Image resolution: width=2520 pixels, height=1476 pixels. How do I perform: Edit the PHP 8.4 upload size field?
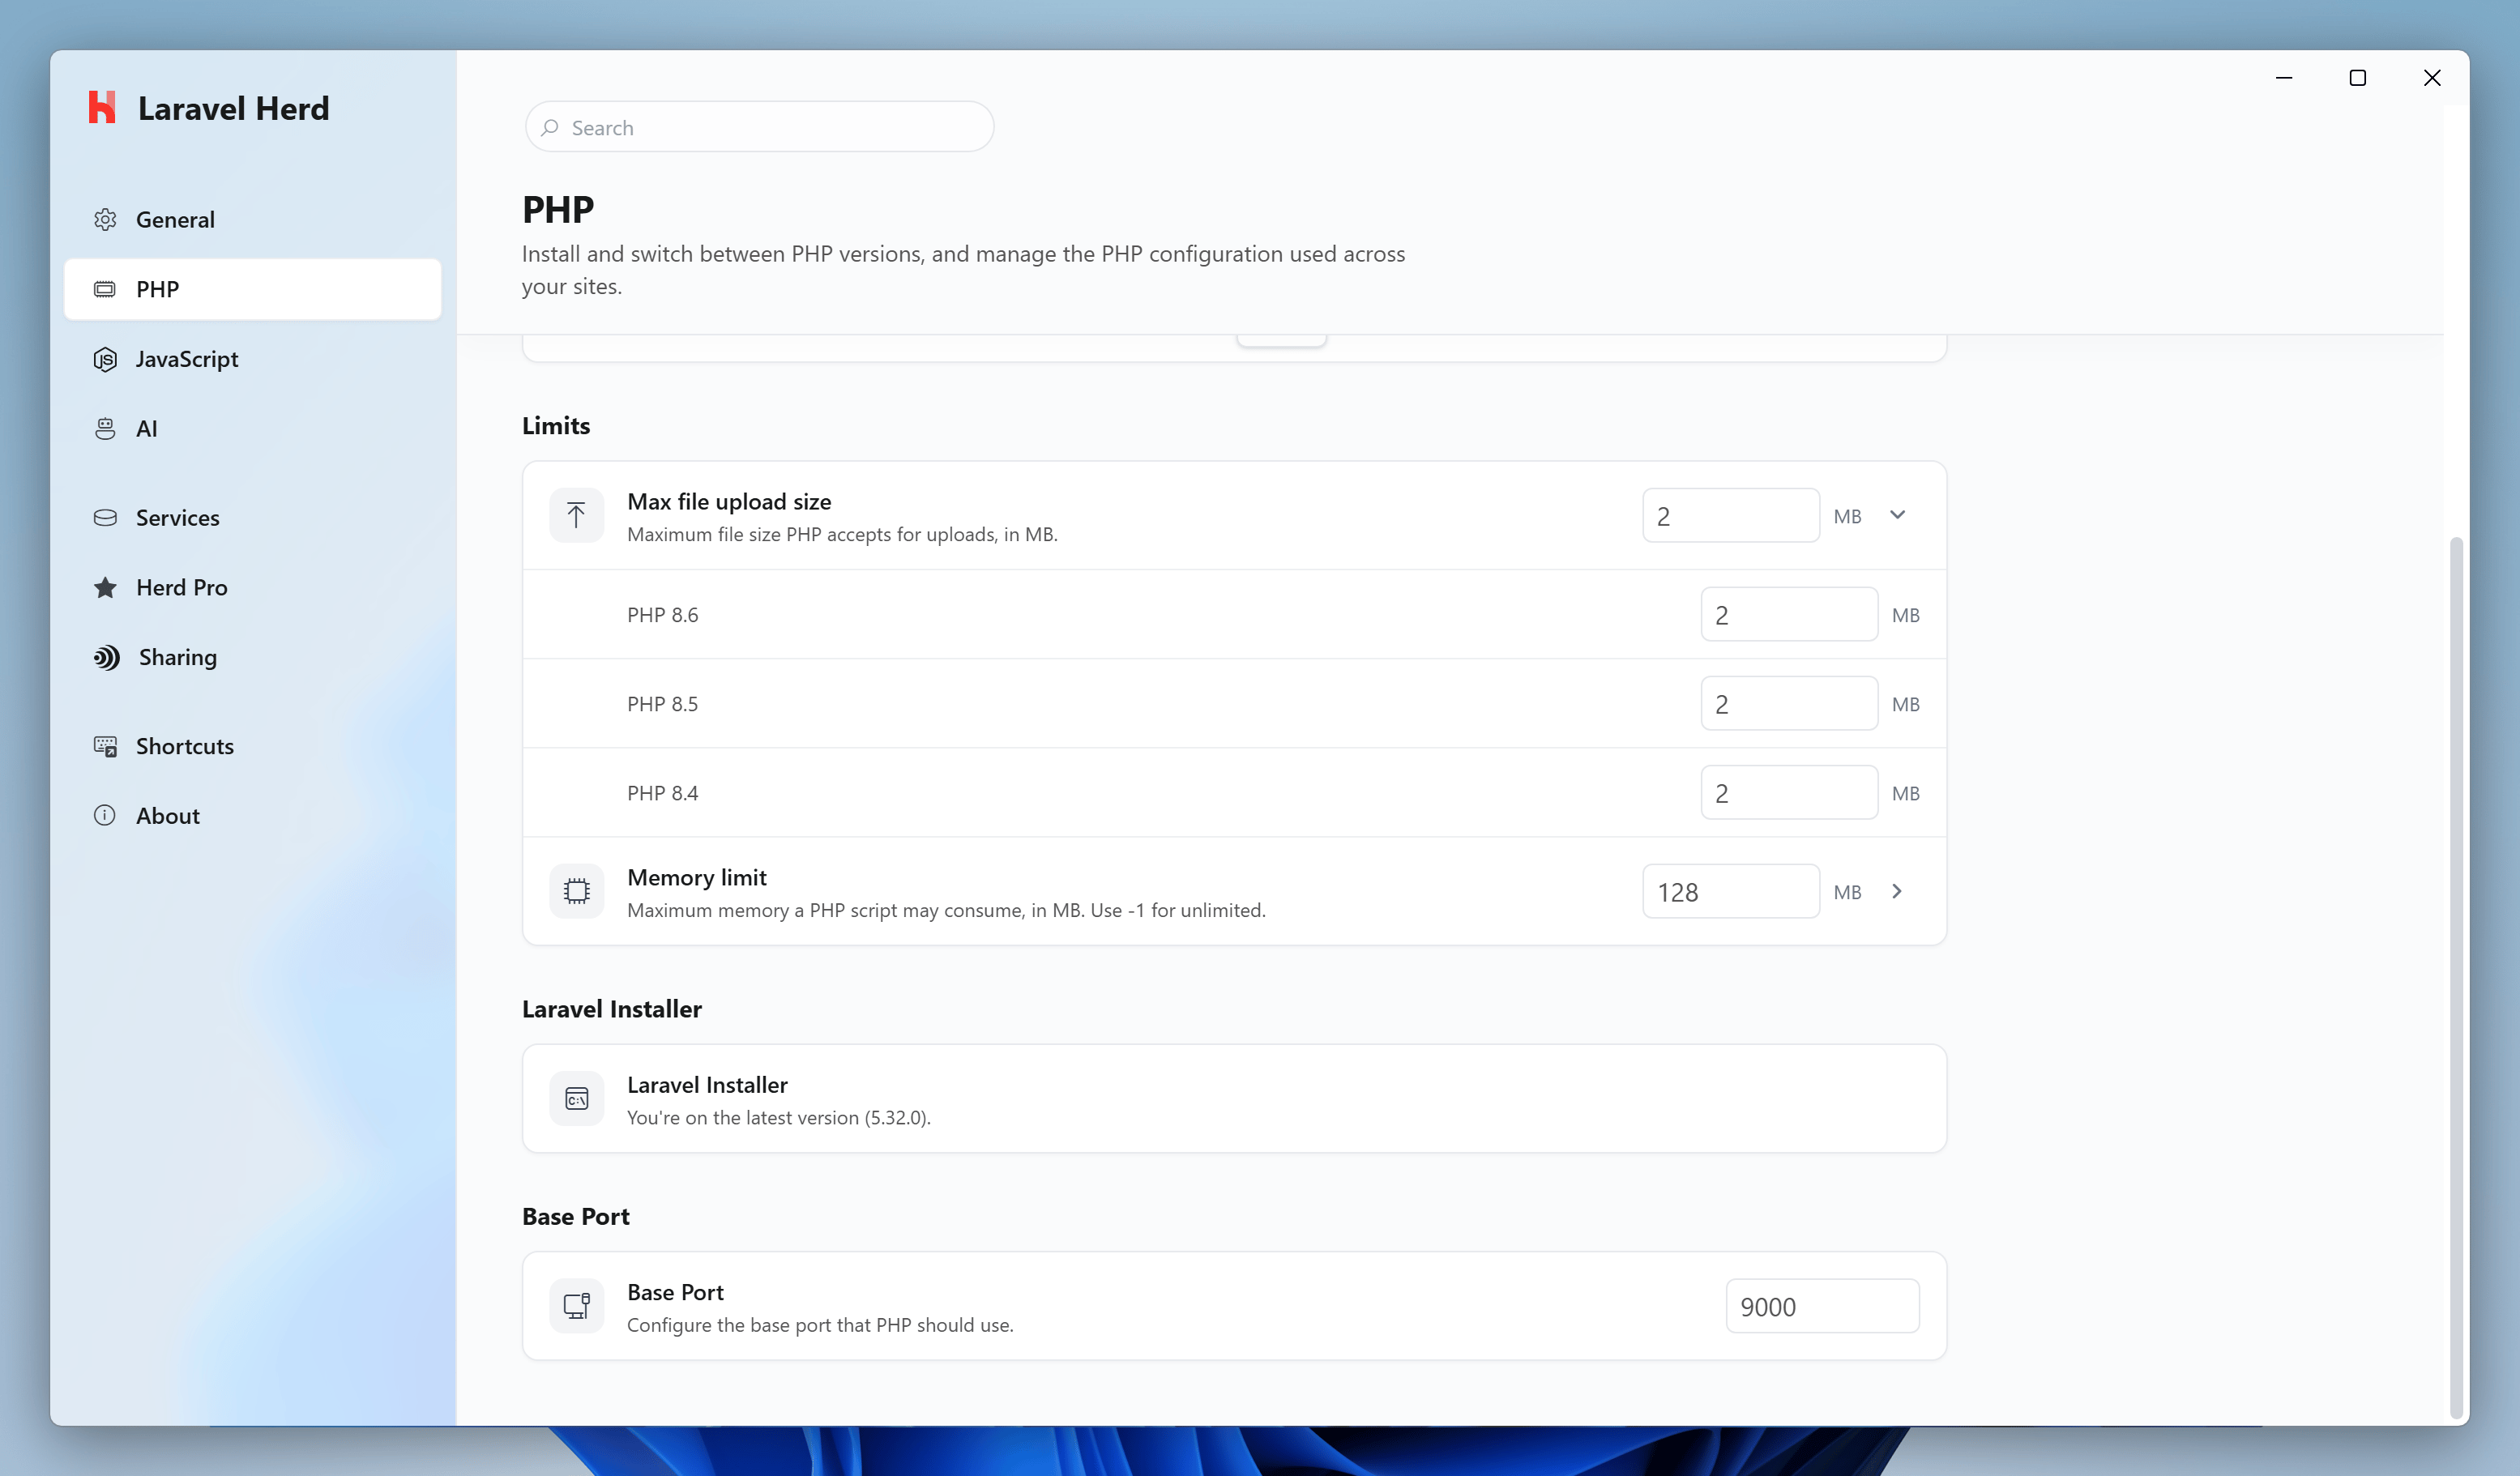1789,792
